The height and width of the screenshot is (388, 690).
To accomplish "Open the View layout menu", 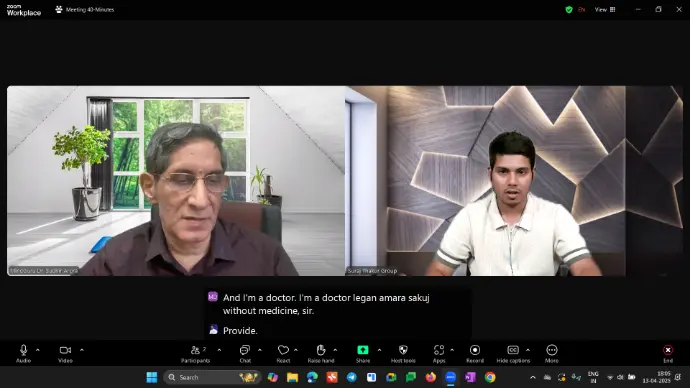I will [605, 9].
